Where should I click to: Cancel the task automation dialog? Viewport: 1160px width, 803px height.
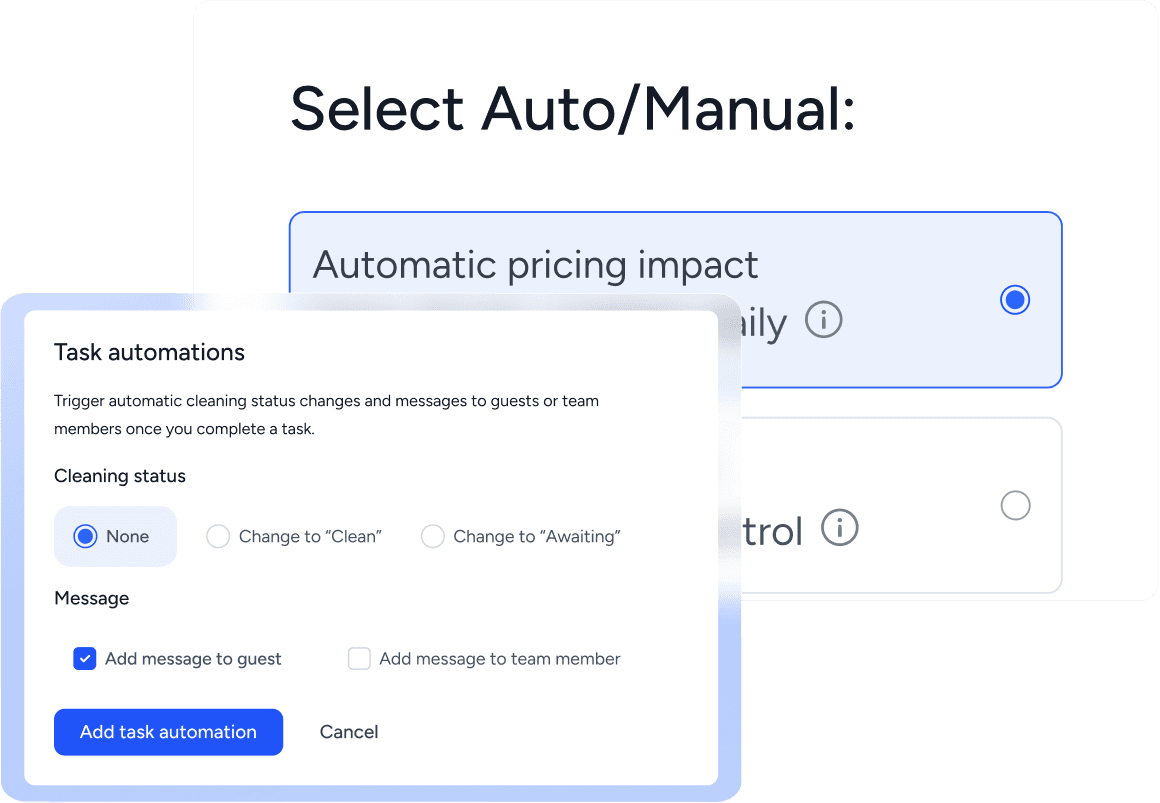(348, 731)
